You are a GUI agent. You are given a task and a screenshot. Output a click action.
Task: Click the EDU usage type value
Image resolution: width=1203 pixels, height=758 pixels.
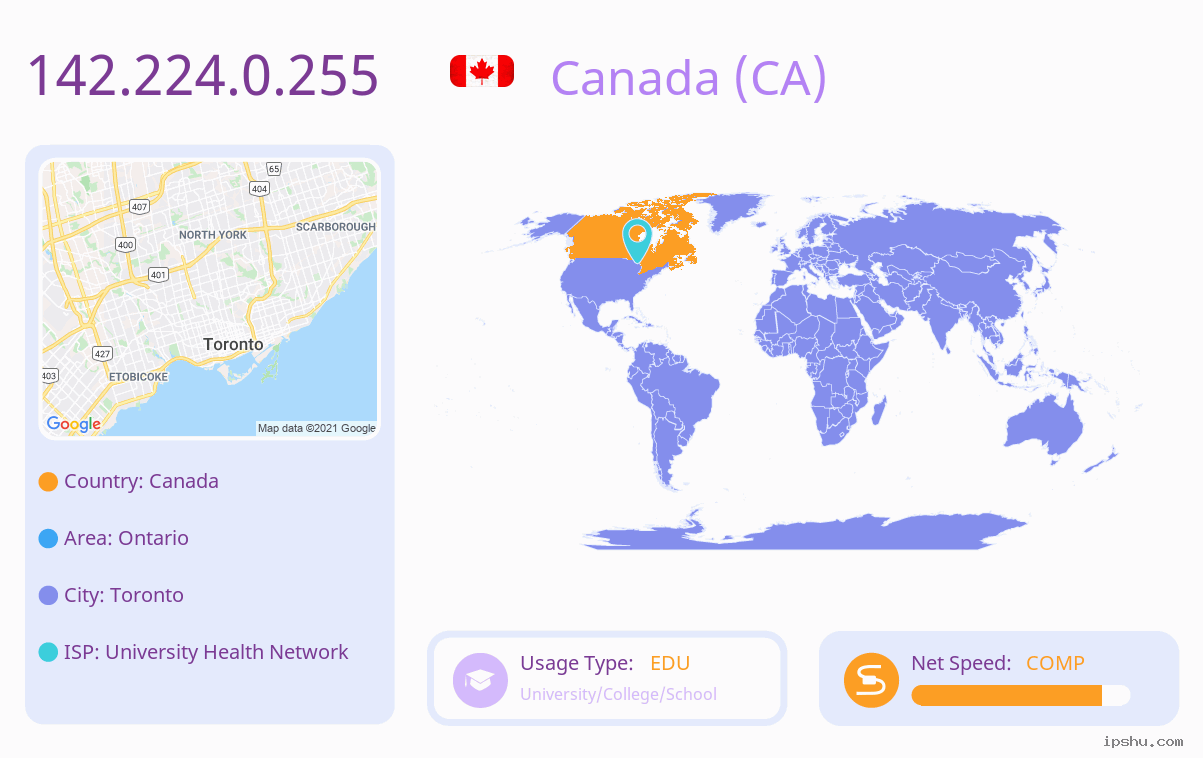pyautogui.click(x=670, y=663)
